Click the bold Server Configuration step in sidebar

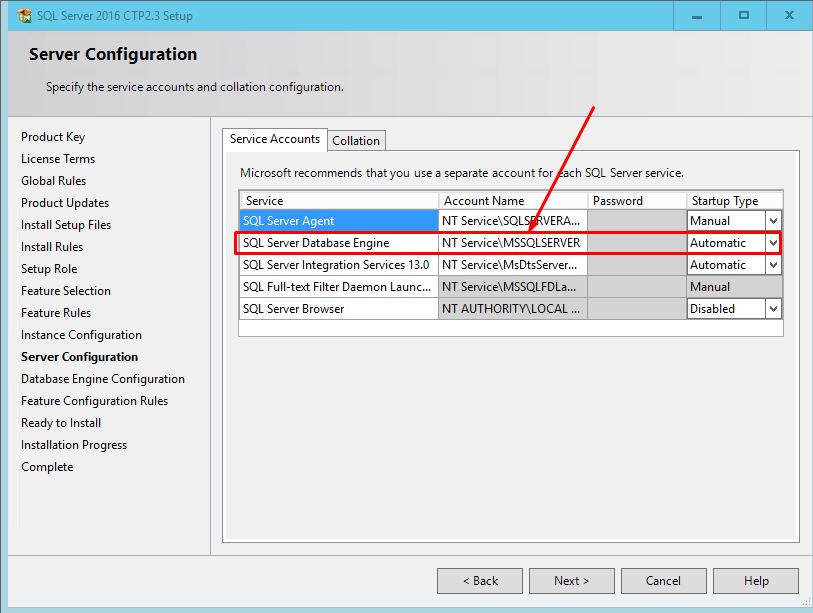pos(79,357)
